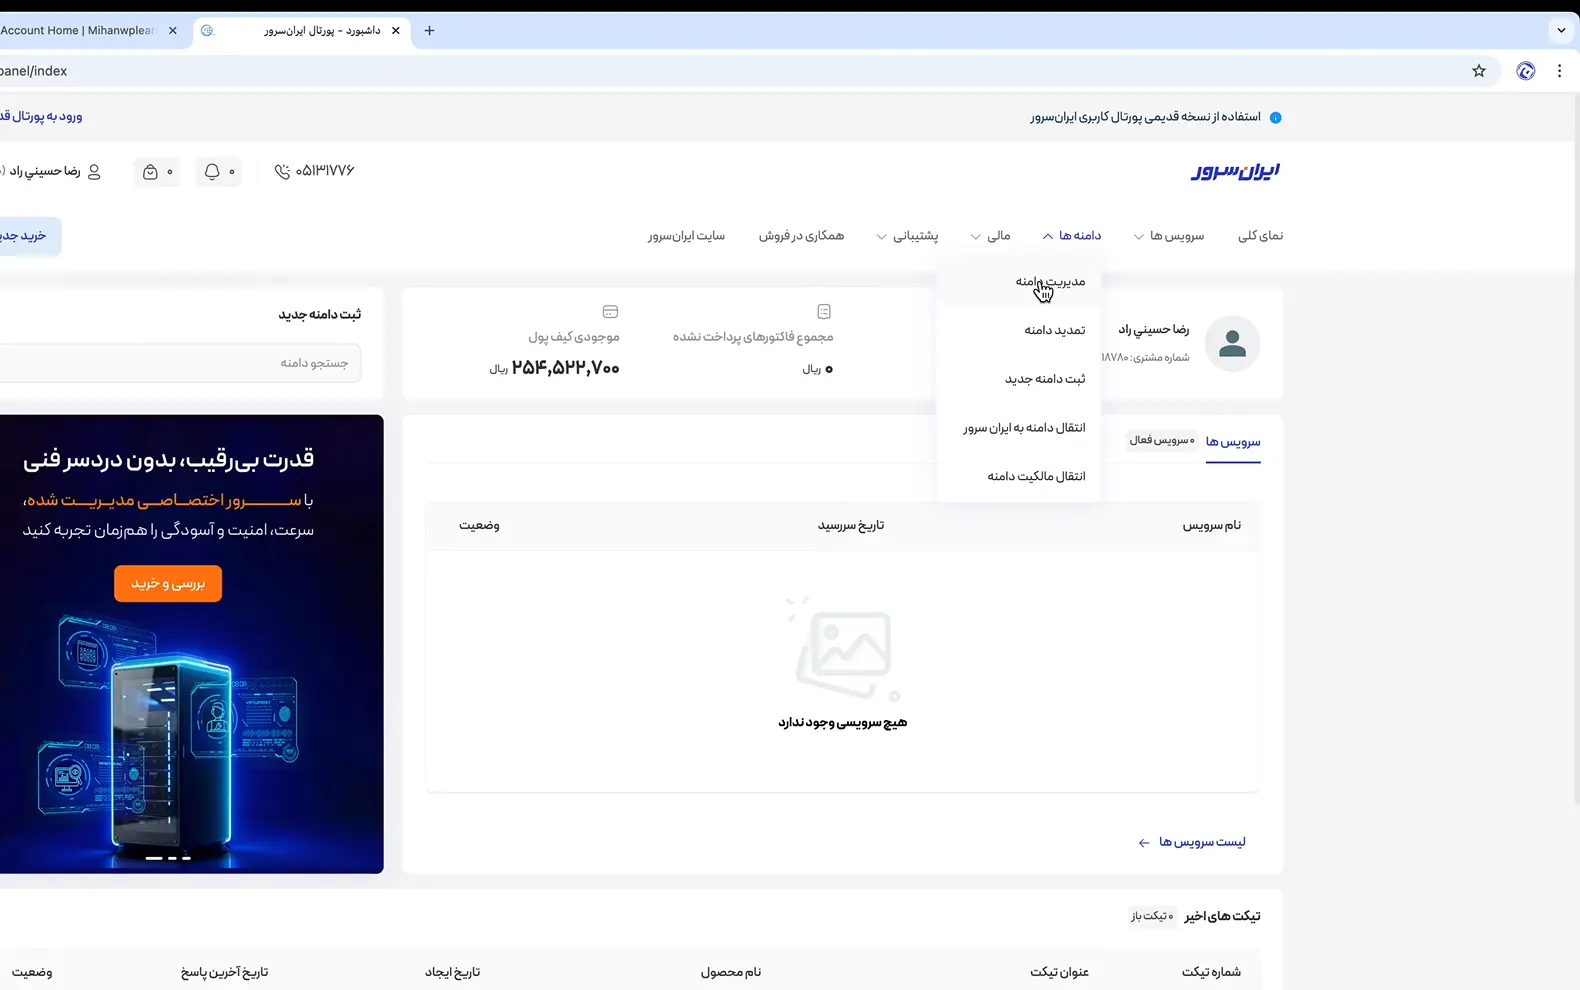Click the unpaid invoices document icon
Image resolution: width=1580 pixels, height=990 pixels.
824,312
